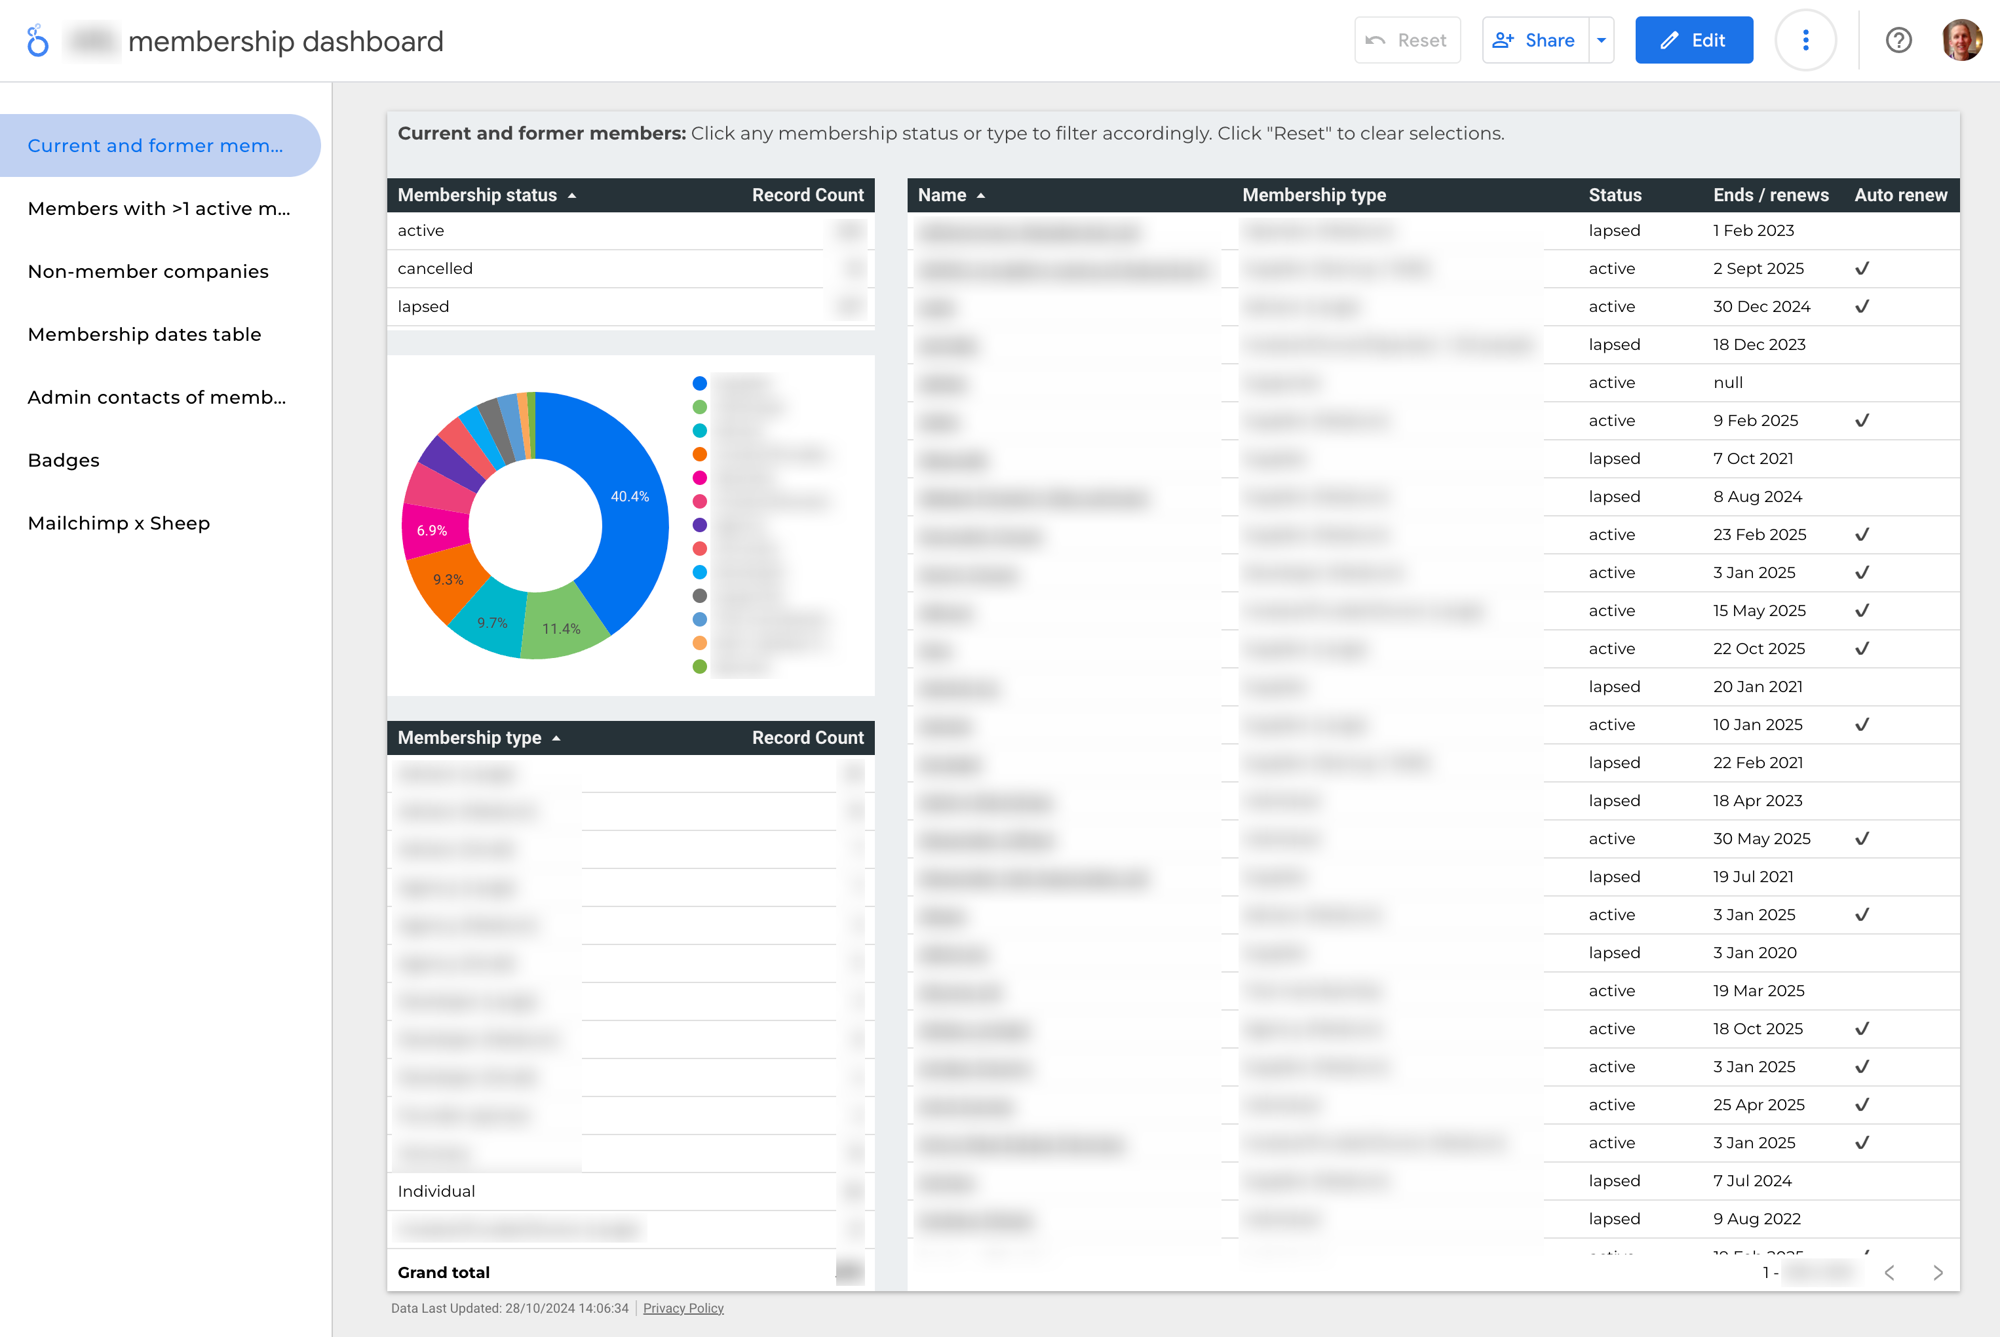The width and height of the screenshot is (2000, 1337).
Task: Open the Badges page in sidebar
Action: tap(63, 460)
